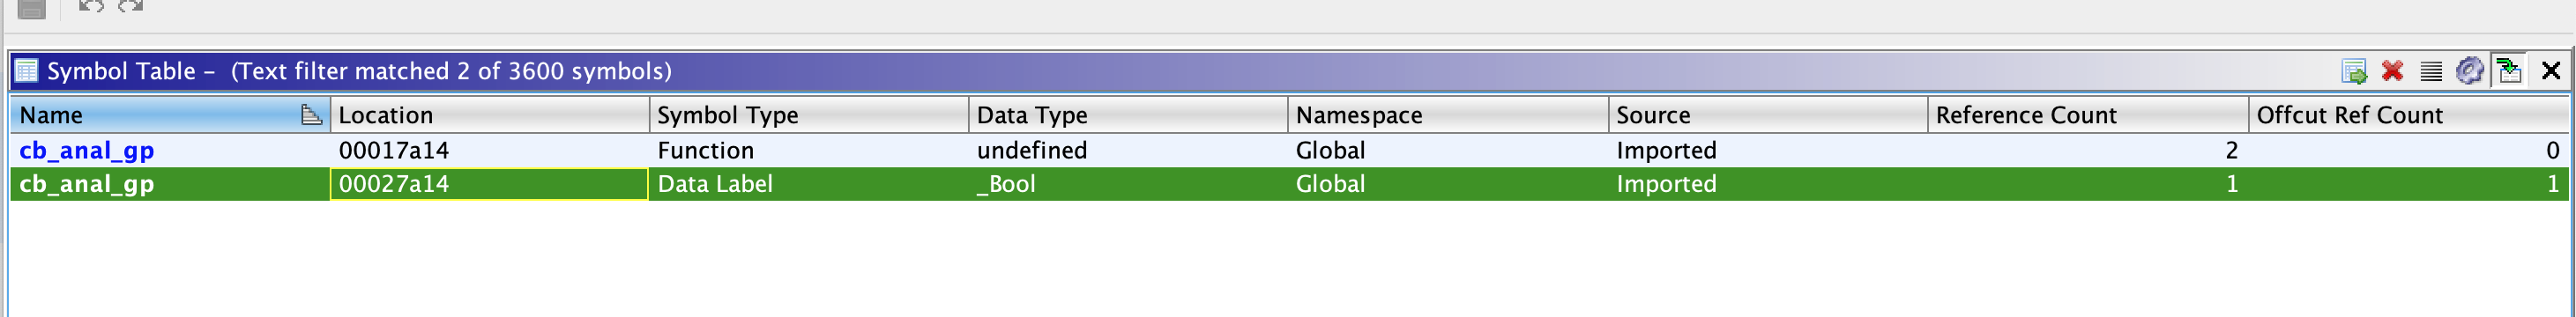Sort by the Name column header
2576x317 pixels.
coord(170,115)
